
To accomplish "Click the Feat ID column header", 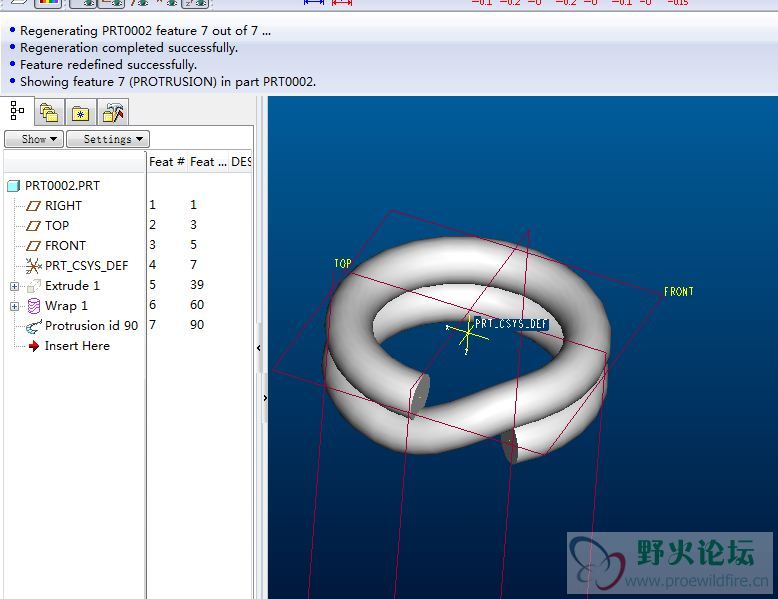I will 208,162.
